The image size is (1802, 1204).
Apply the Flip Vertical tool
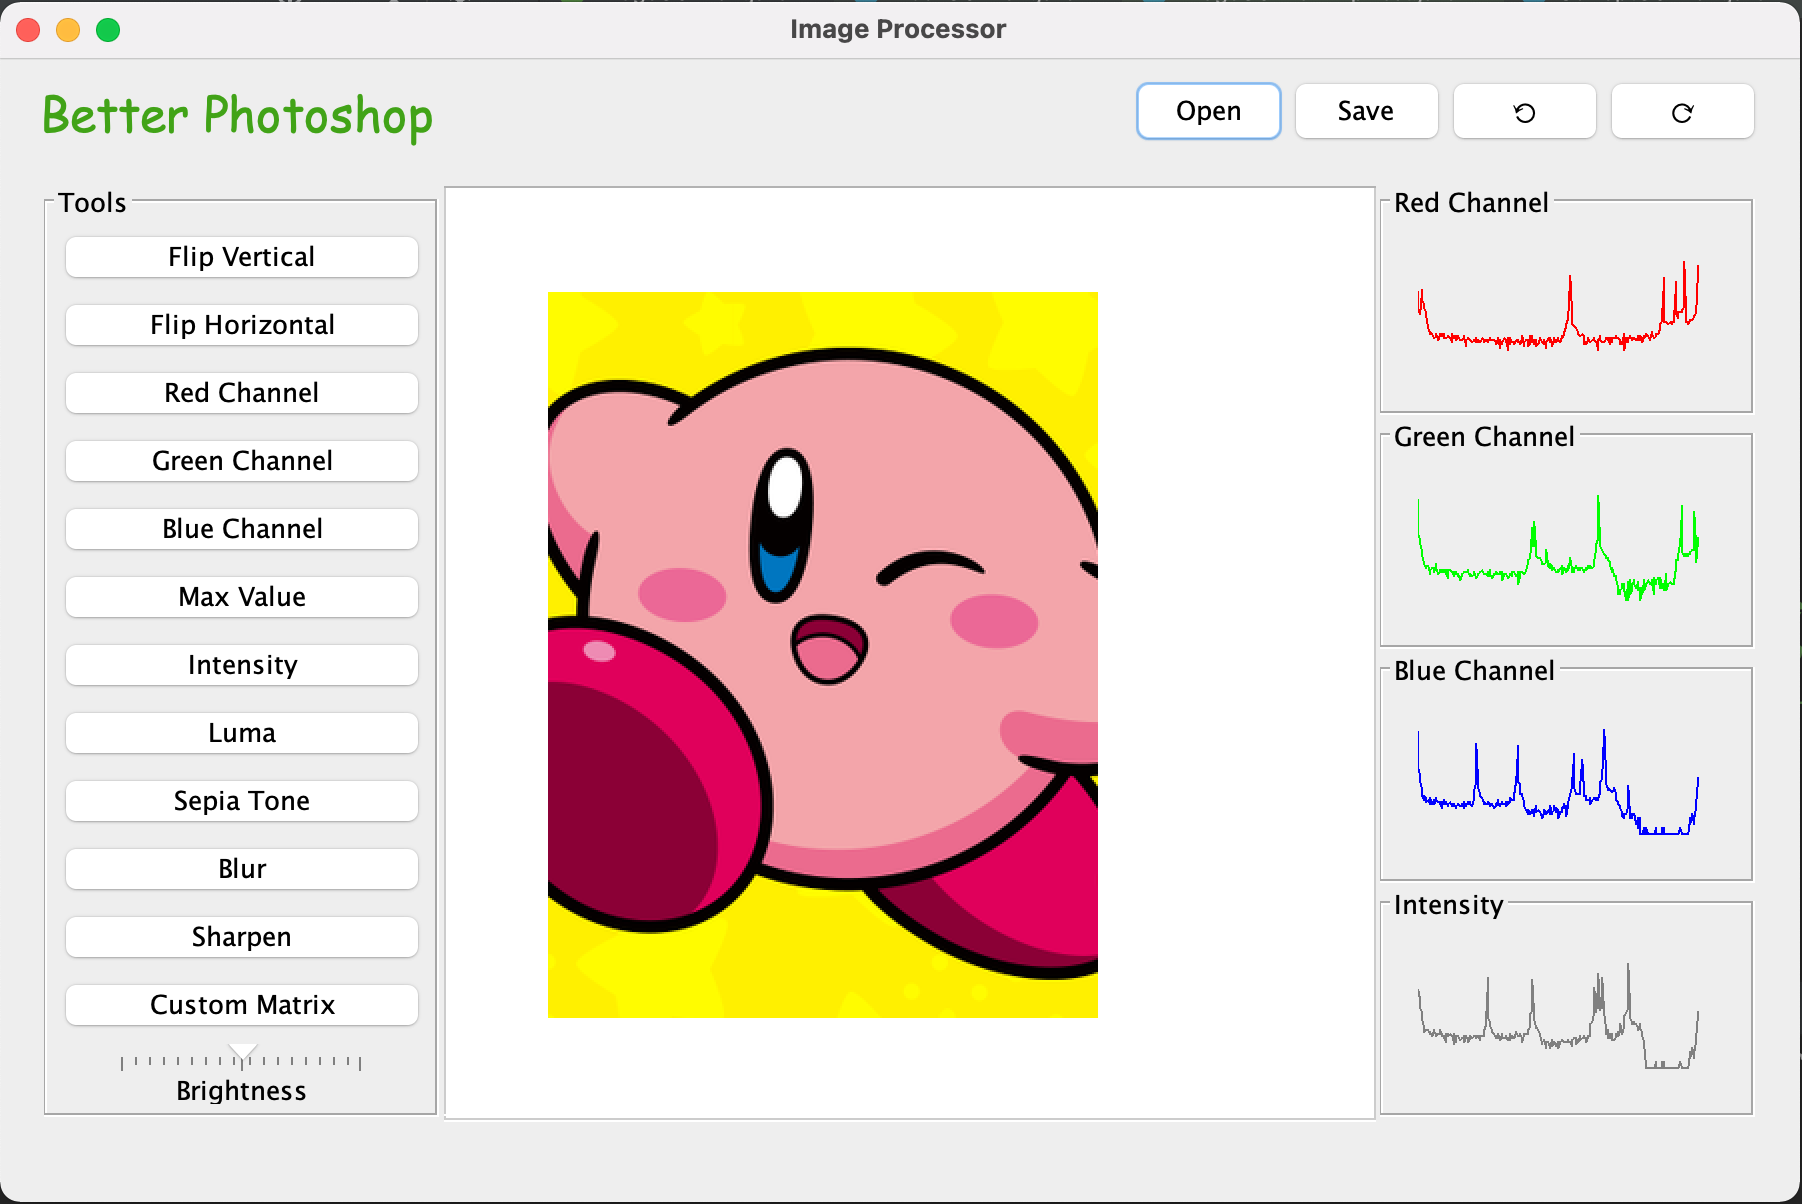pyautogui.click(x=241, y=258)
